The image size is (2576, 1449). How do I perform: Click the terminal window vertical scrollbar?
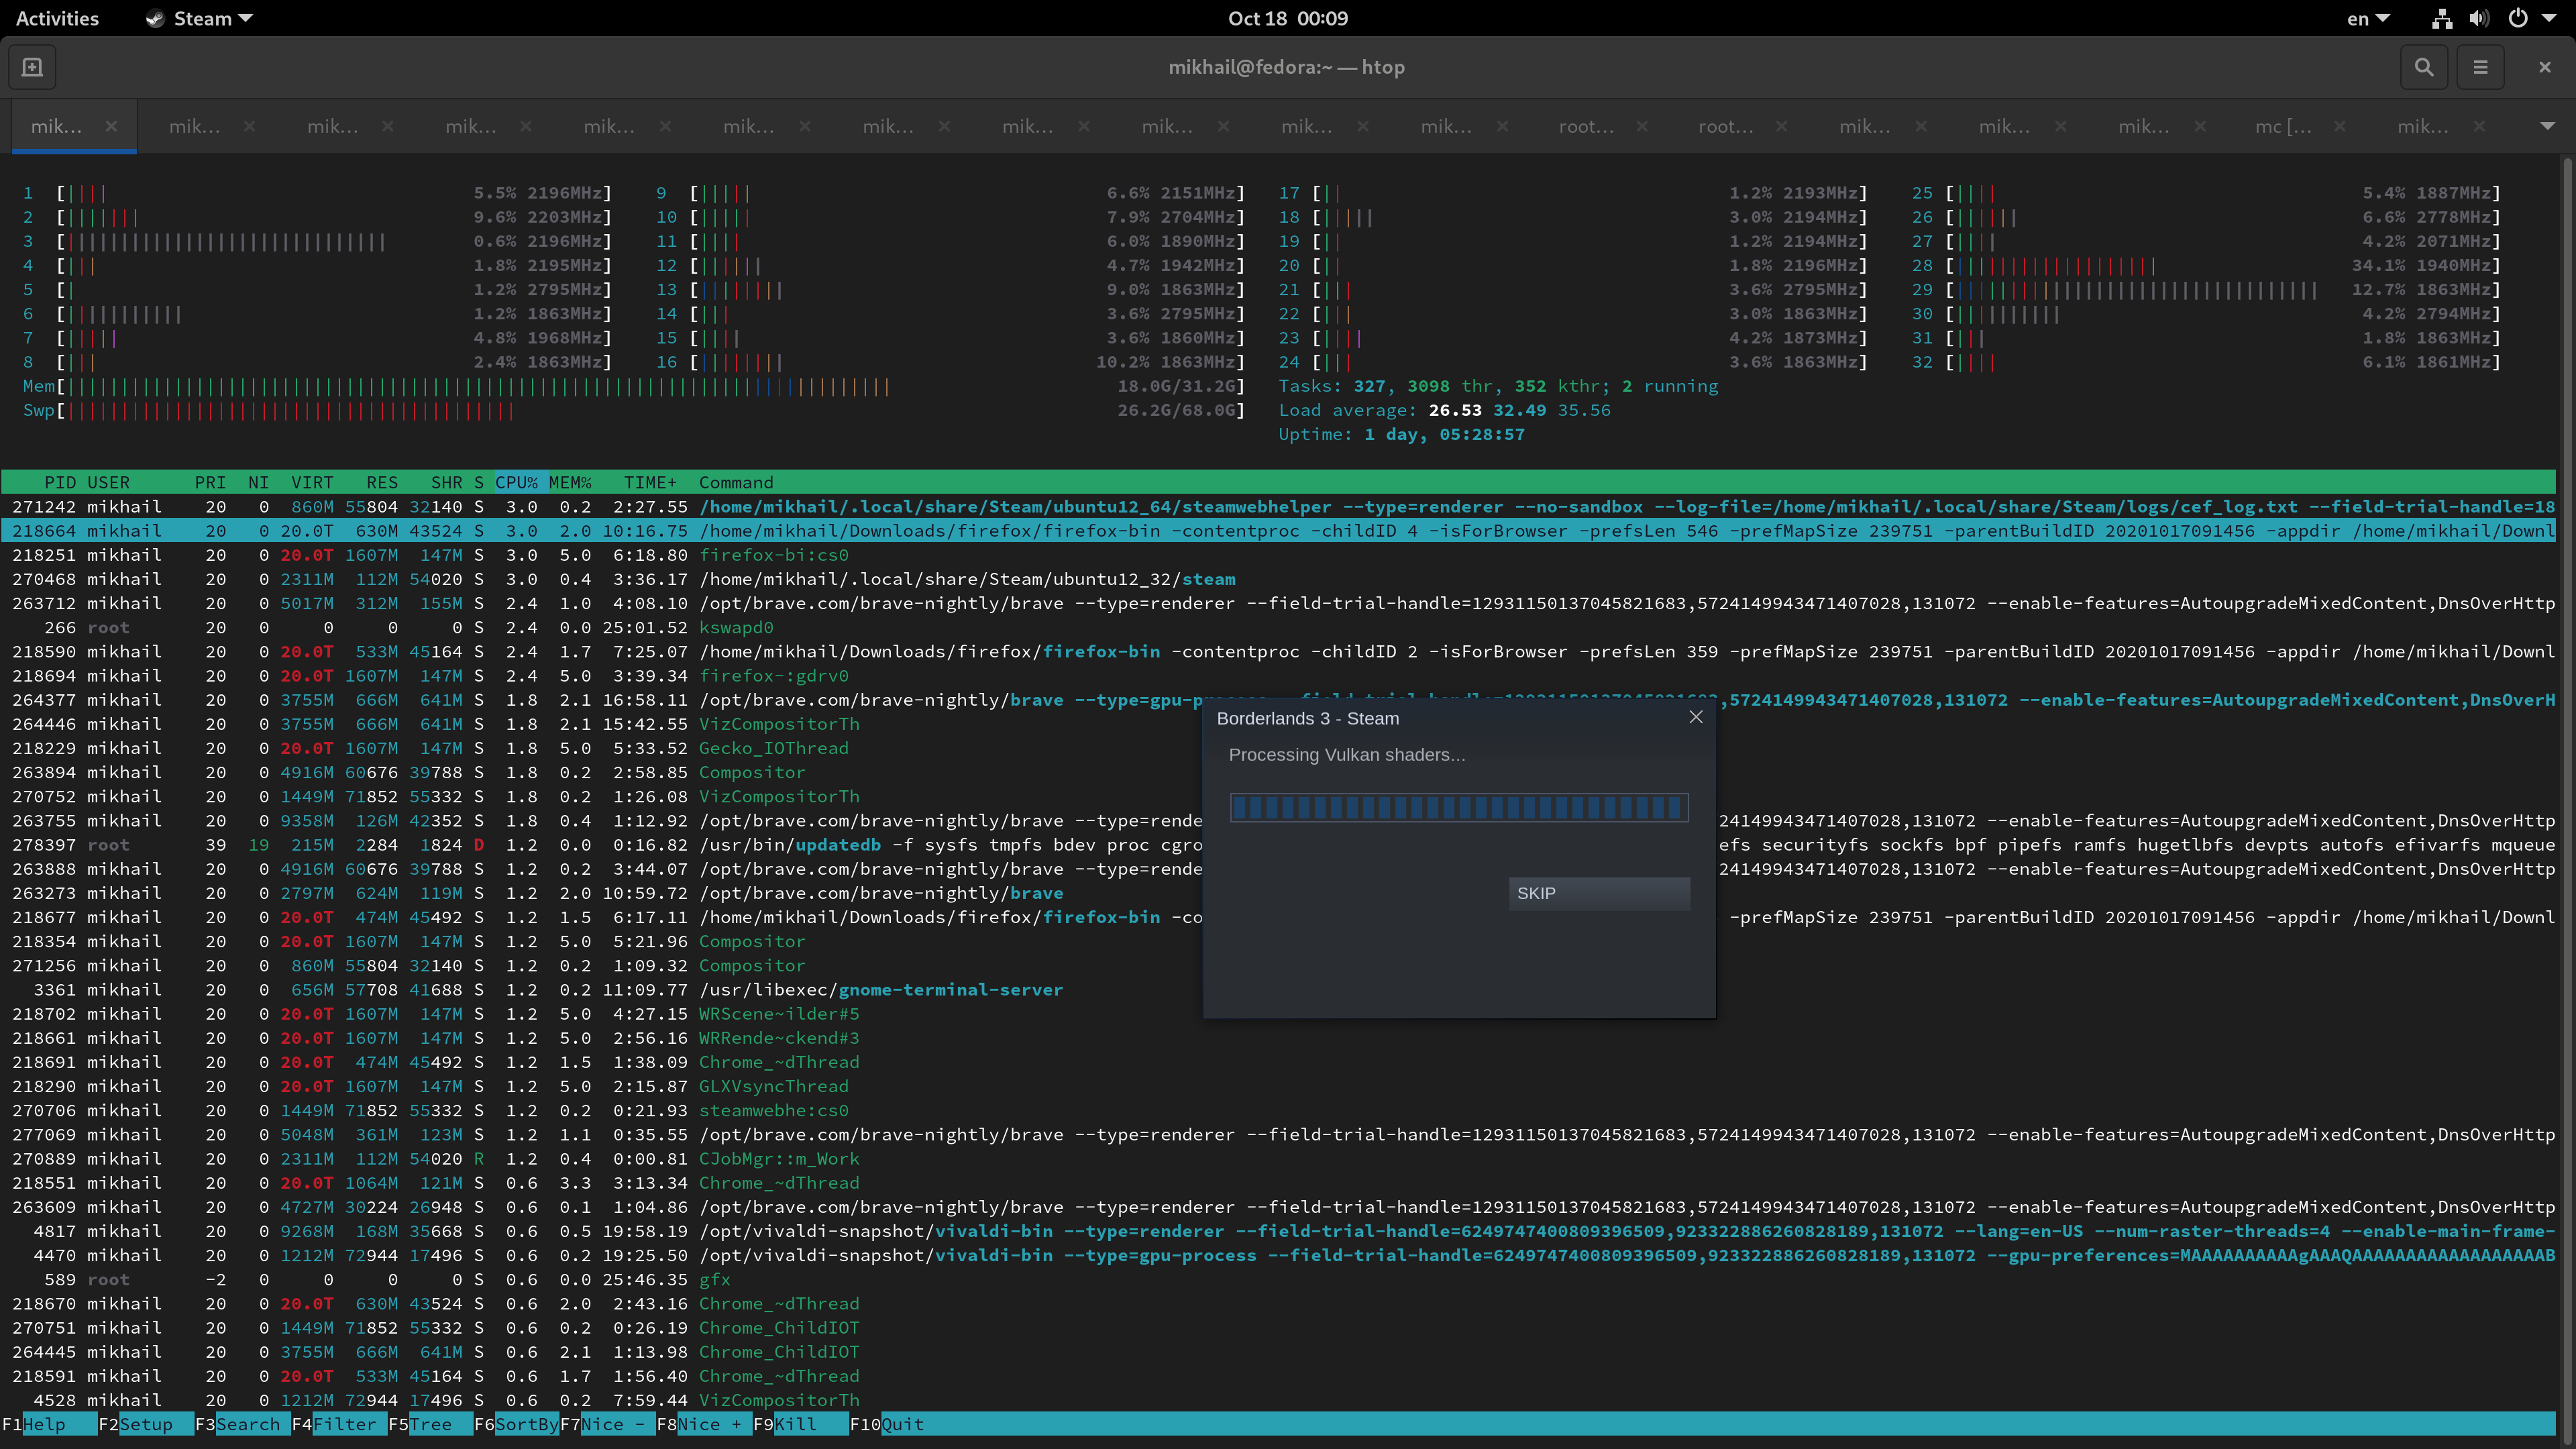point(2566,798)
